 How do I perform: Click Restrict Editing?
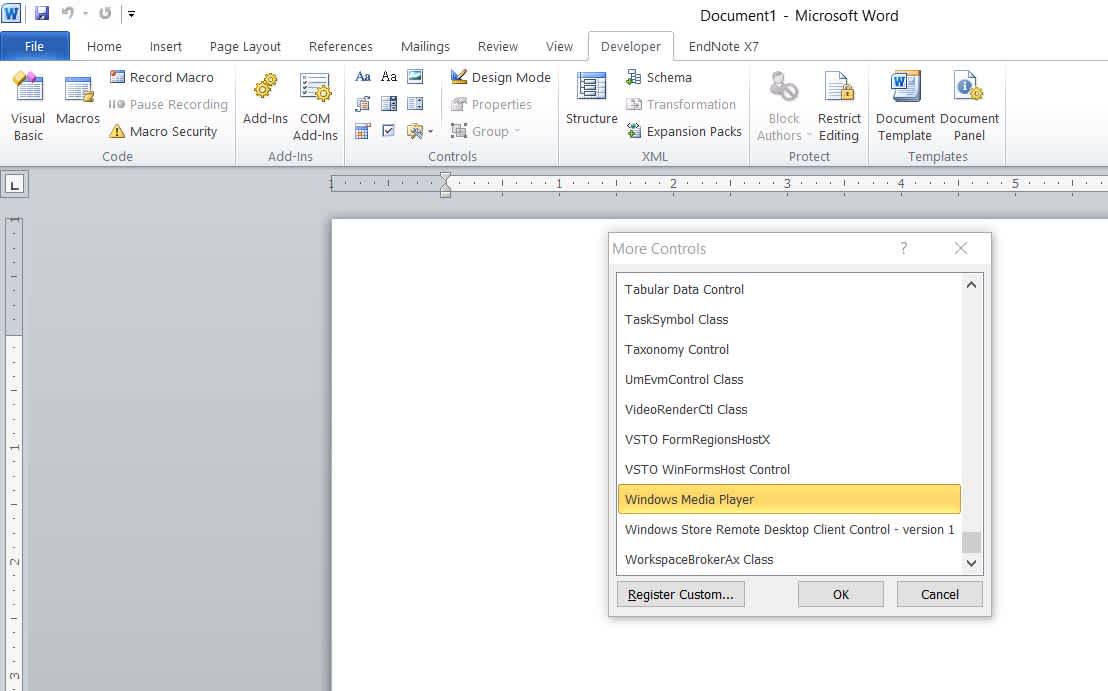point(839,106)
